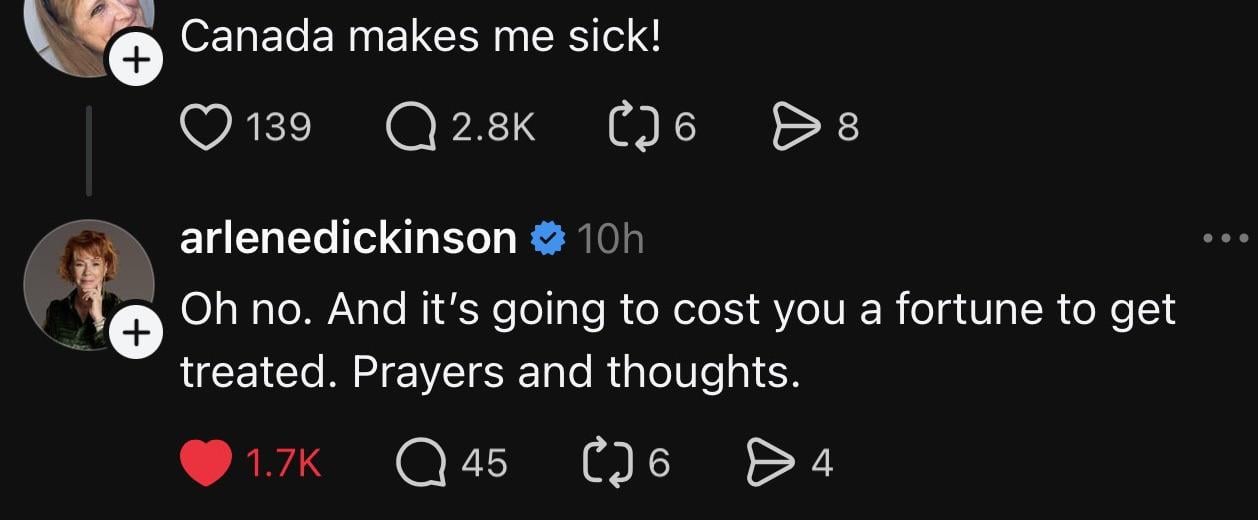The height and width of the screenshot is (520, 1258).
Task: View arlenedickinson's profile picture
Action: (x=85, y=283)
